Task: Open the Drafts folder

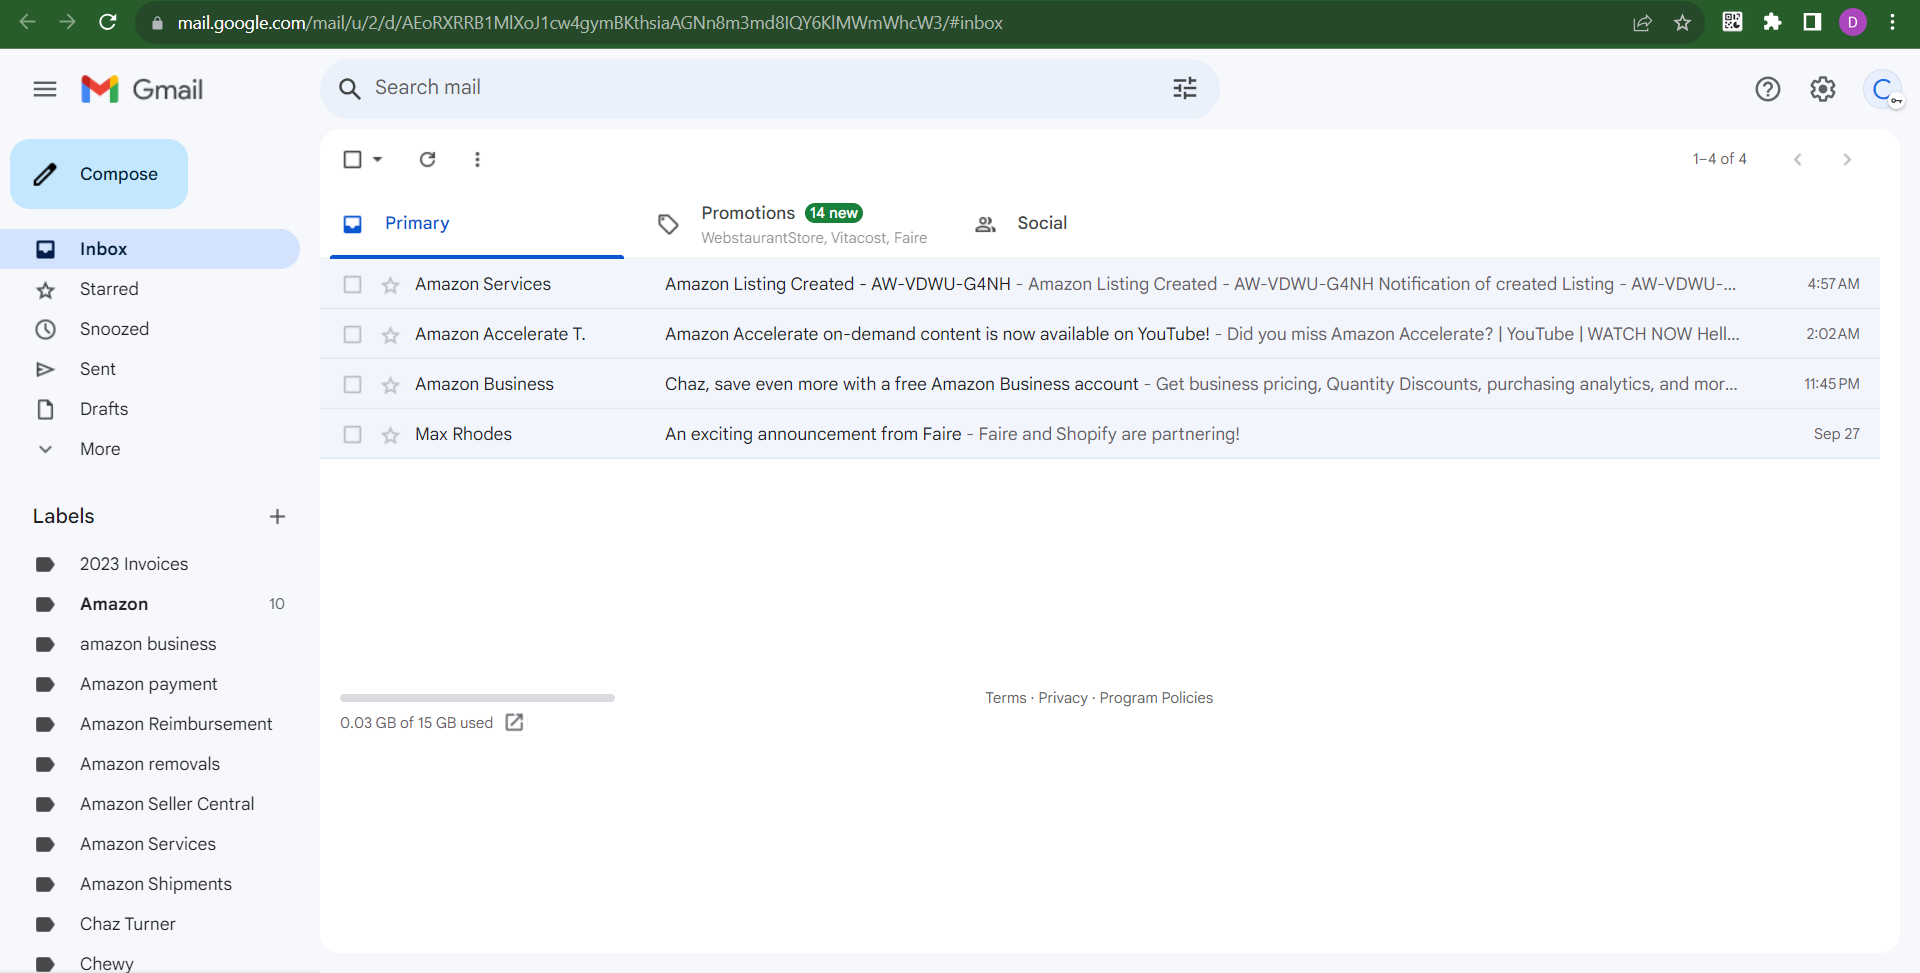Action: click(x=150, y=409)
